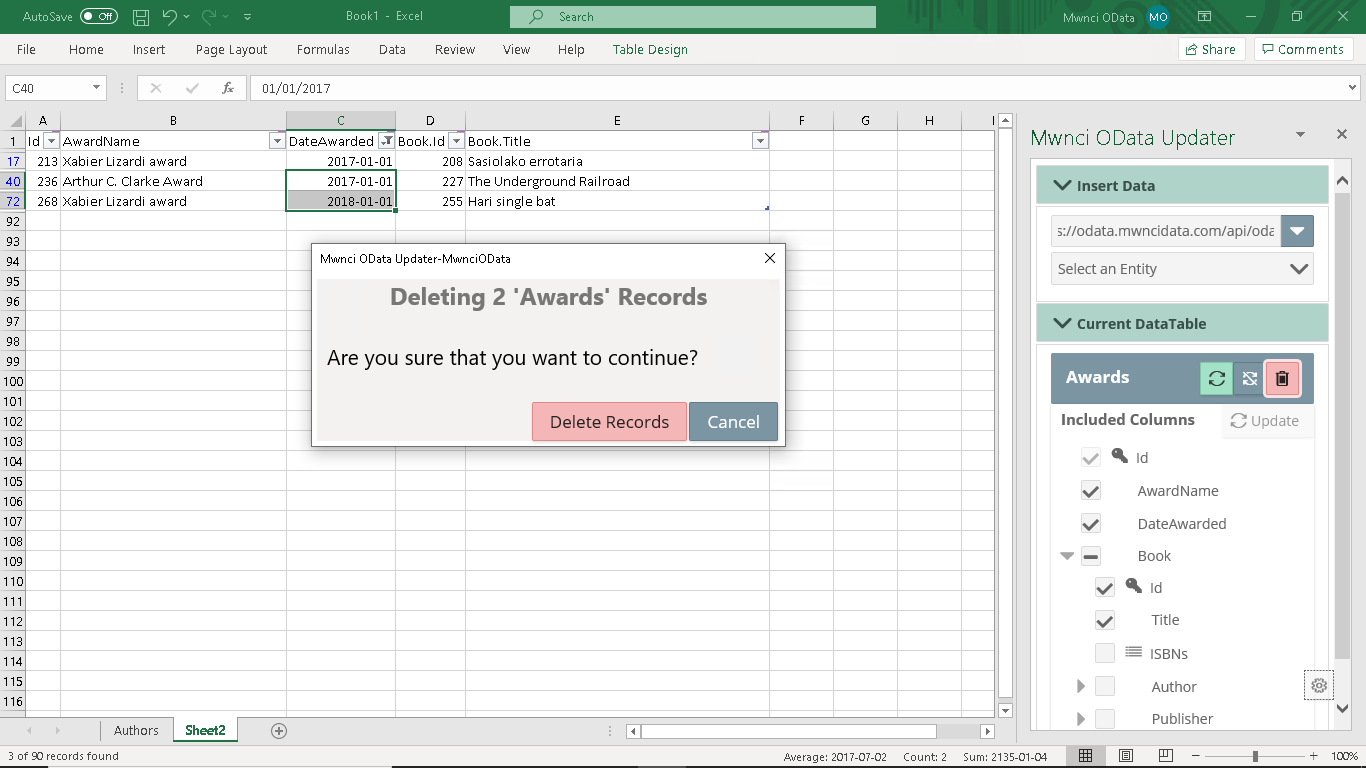Click the Comments button
Image resolution: width=1366 pixels, height=768 pixels.
click(x=1303, y=49)
